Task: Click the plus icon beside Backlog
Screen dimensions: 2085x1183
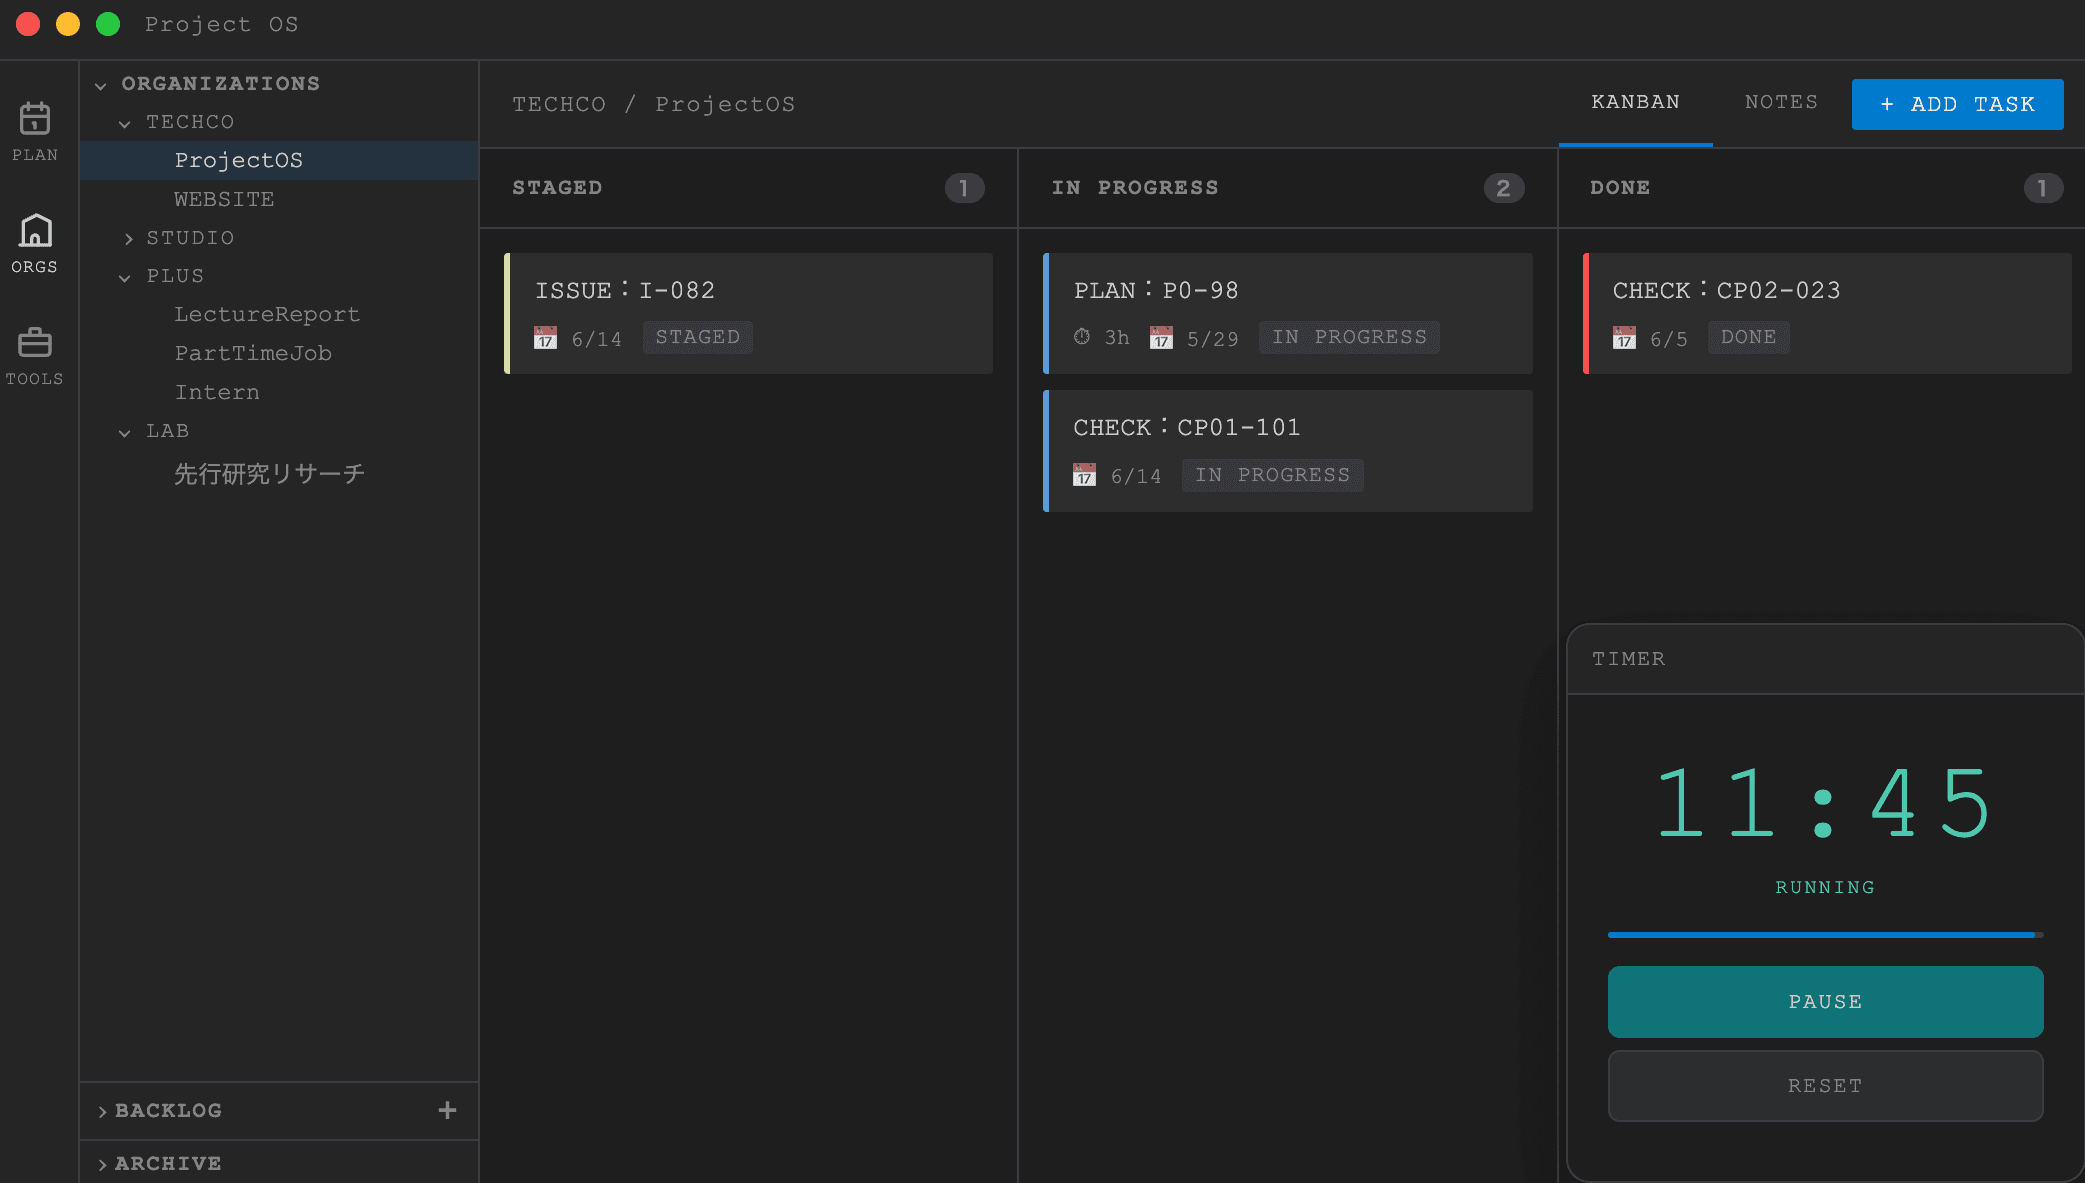Action: tap(447, 1110)
